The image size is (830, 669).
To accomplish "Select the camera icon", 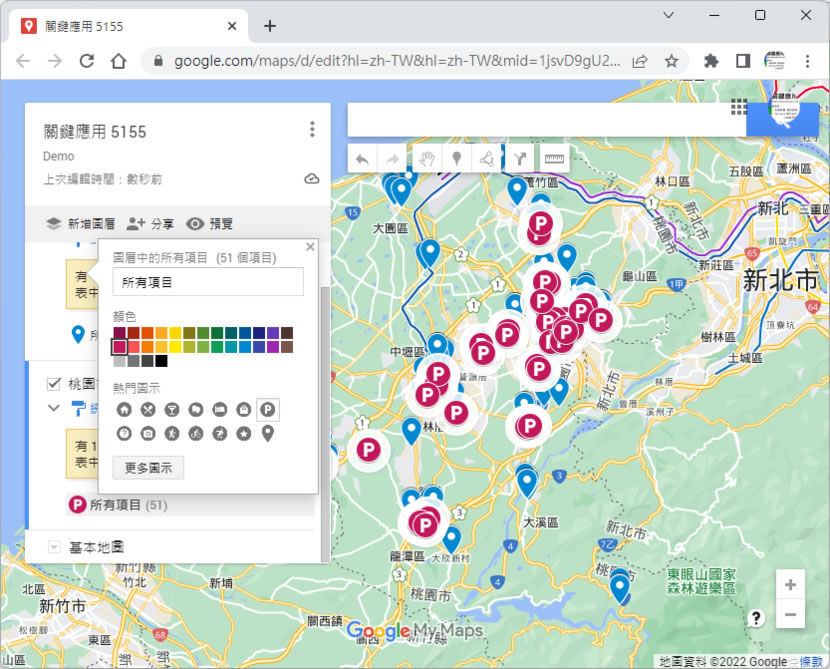I will 148,434.
